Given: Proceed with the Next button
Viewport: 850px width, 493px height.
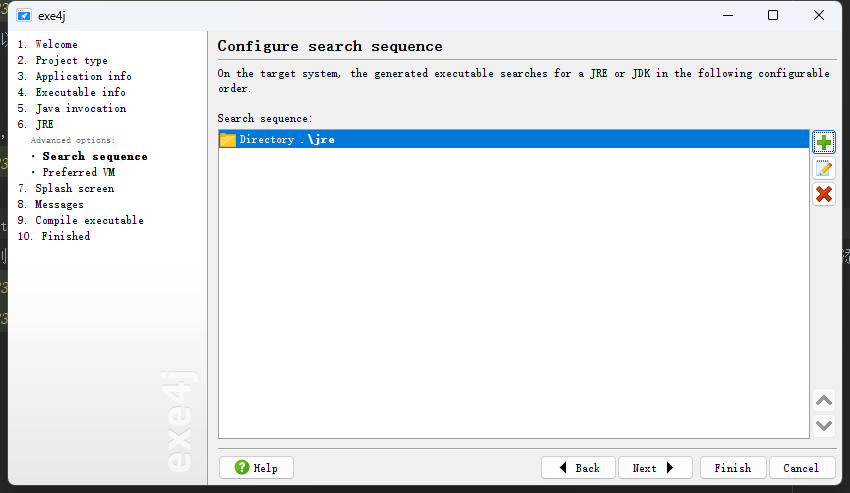Looking at the screenshot, I should 655,468.
